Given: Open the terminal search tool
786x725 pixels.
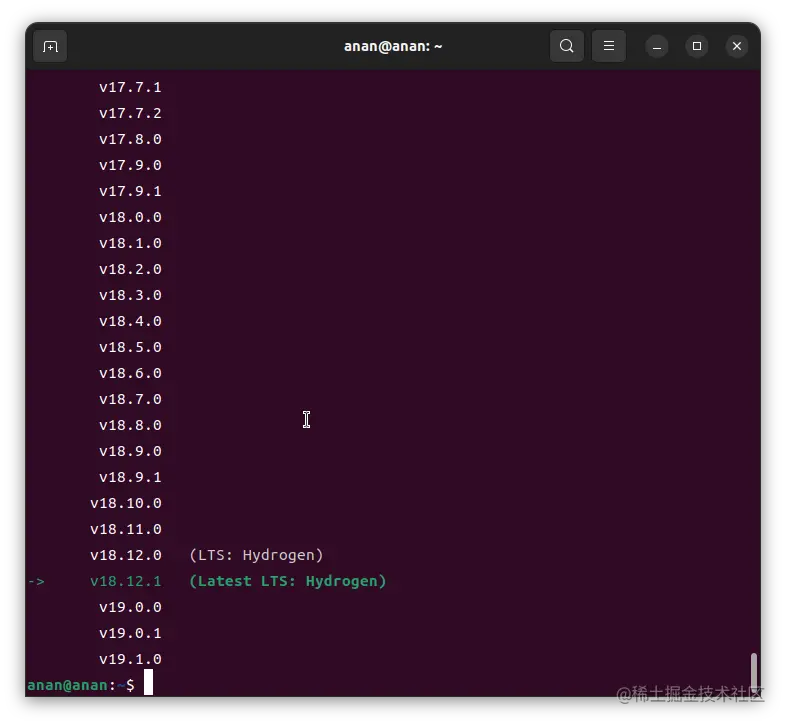Looking at the screenshot, I should [566, 46].
